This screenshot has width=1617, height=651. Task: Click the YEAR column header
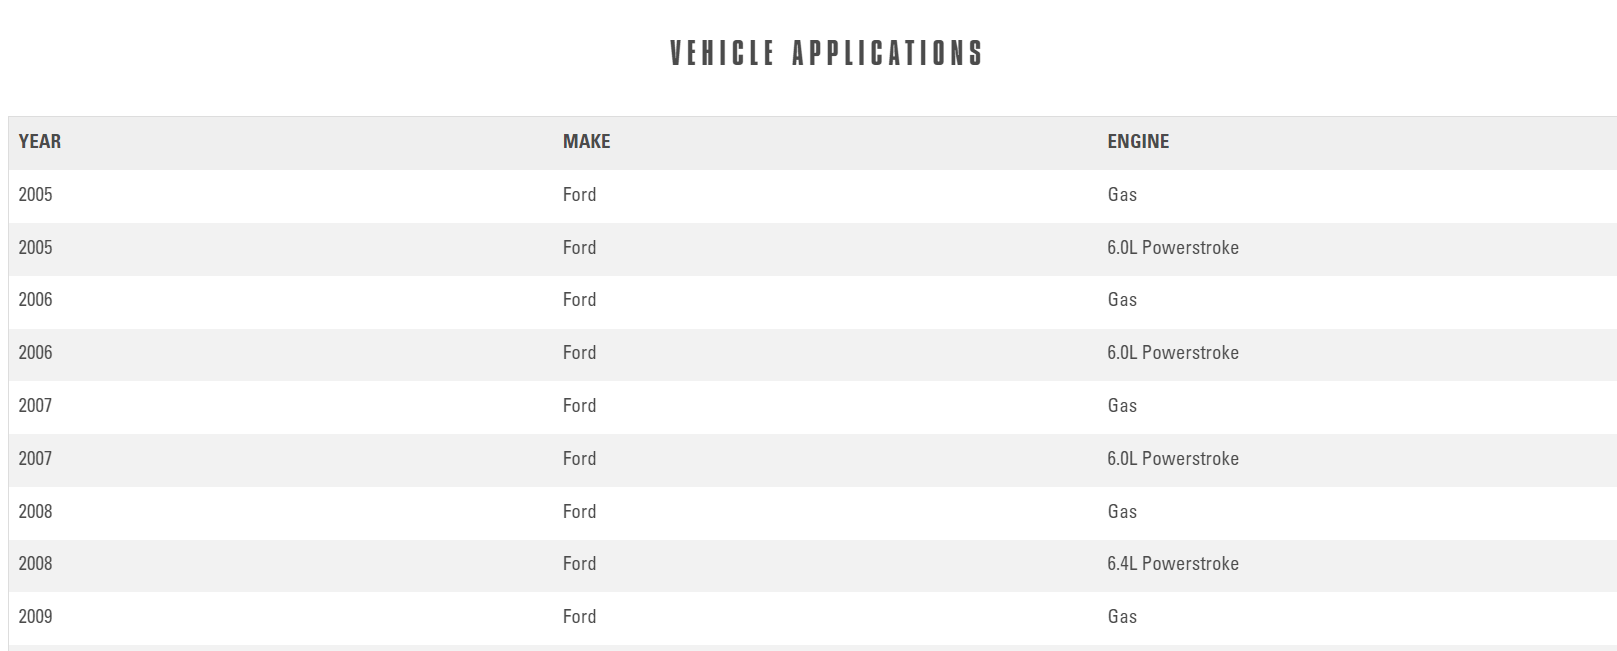40,142
